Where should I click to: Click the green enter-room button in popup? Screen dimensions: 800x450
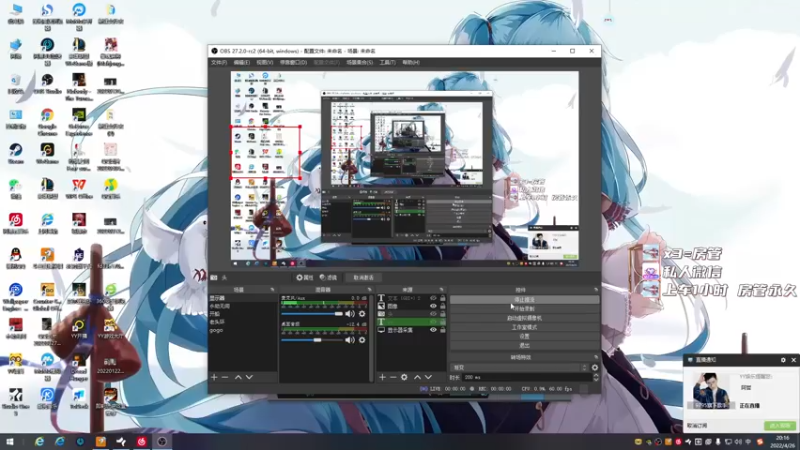pos(779,426)
